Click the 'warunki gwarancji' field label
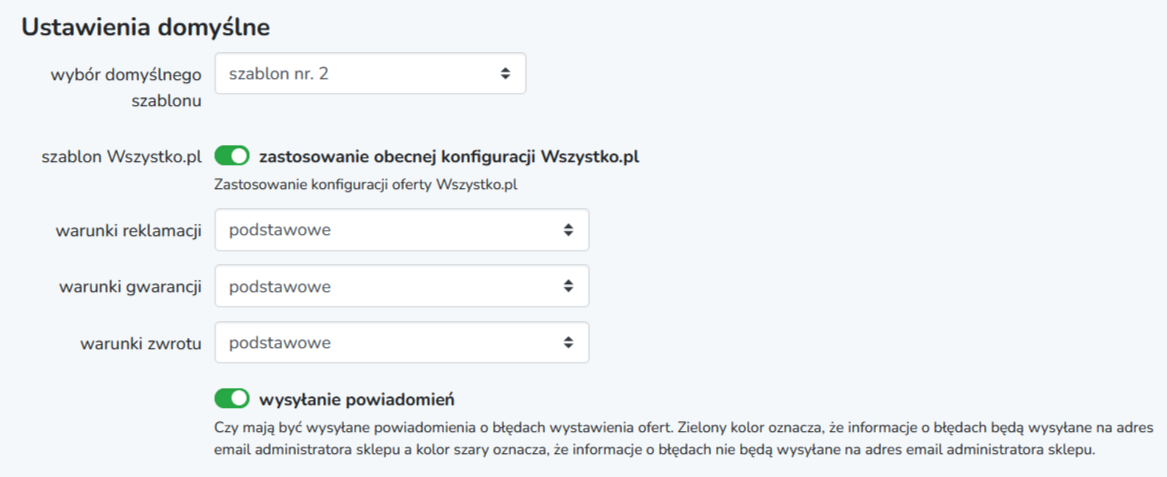1167x477 pixels. (x=130, y=287)
